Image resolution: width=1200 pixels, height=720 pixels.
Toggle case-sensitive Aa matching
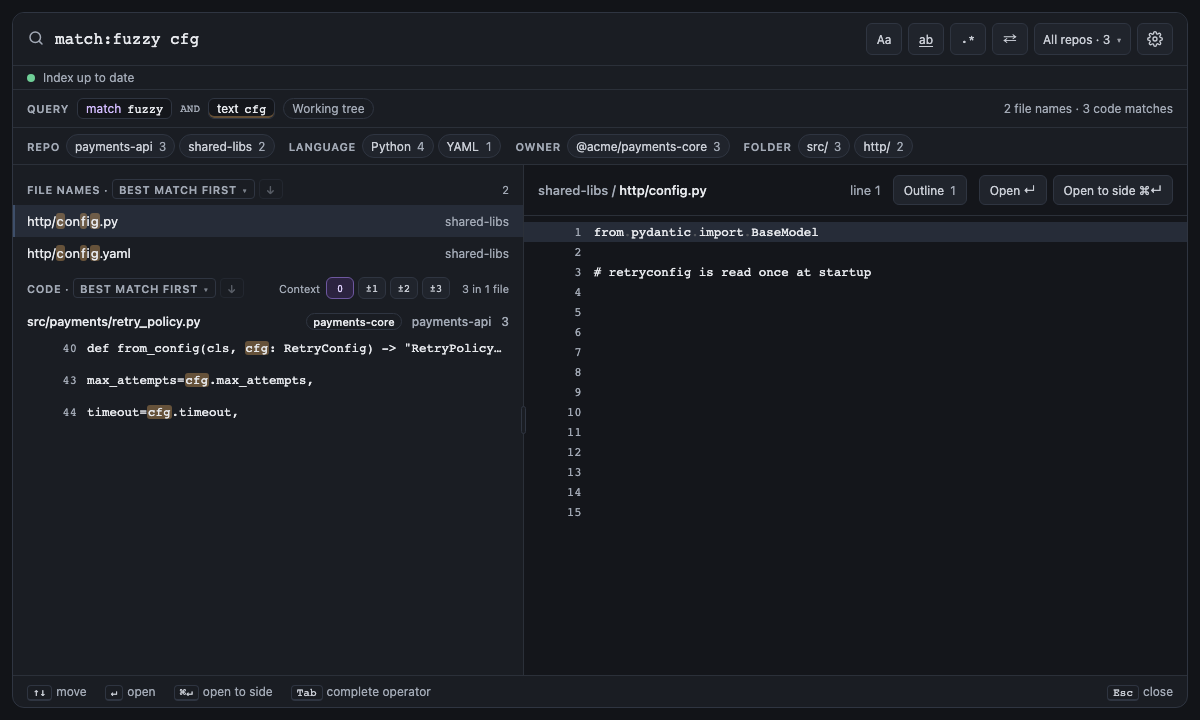pyautogui.click(x=884, y=39)
